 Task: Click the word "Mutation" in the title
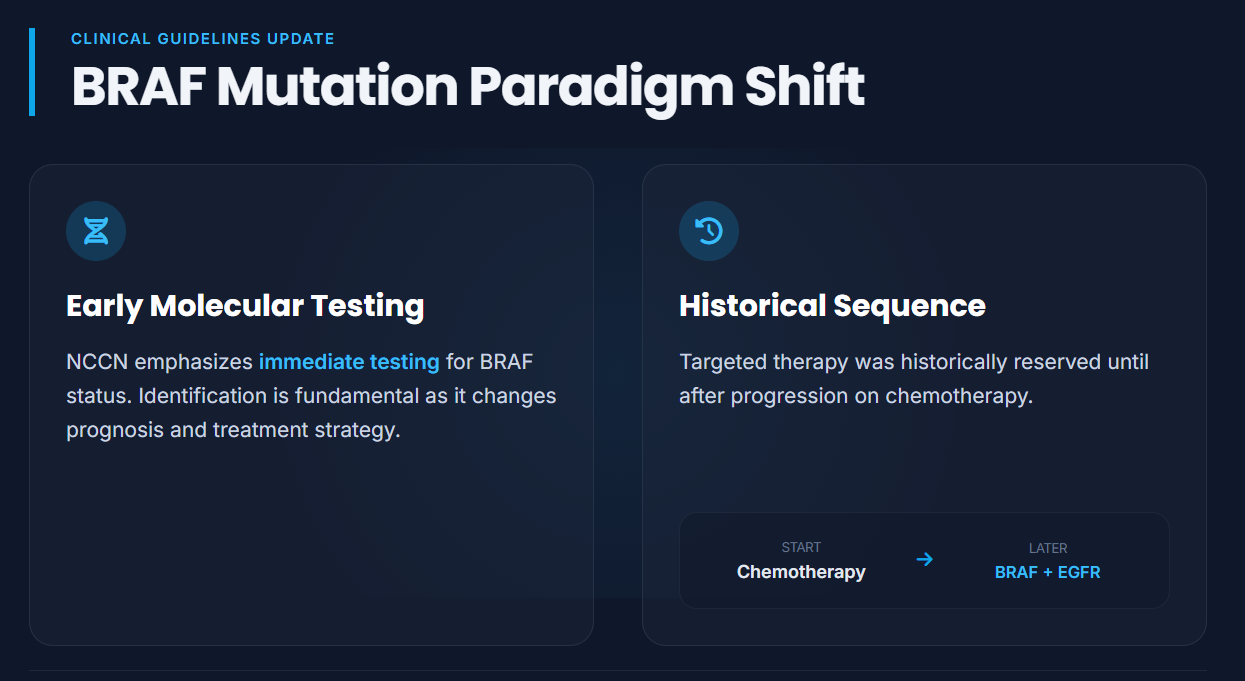pyautogui.click(x=337, y=87)
